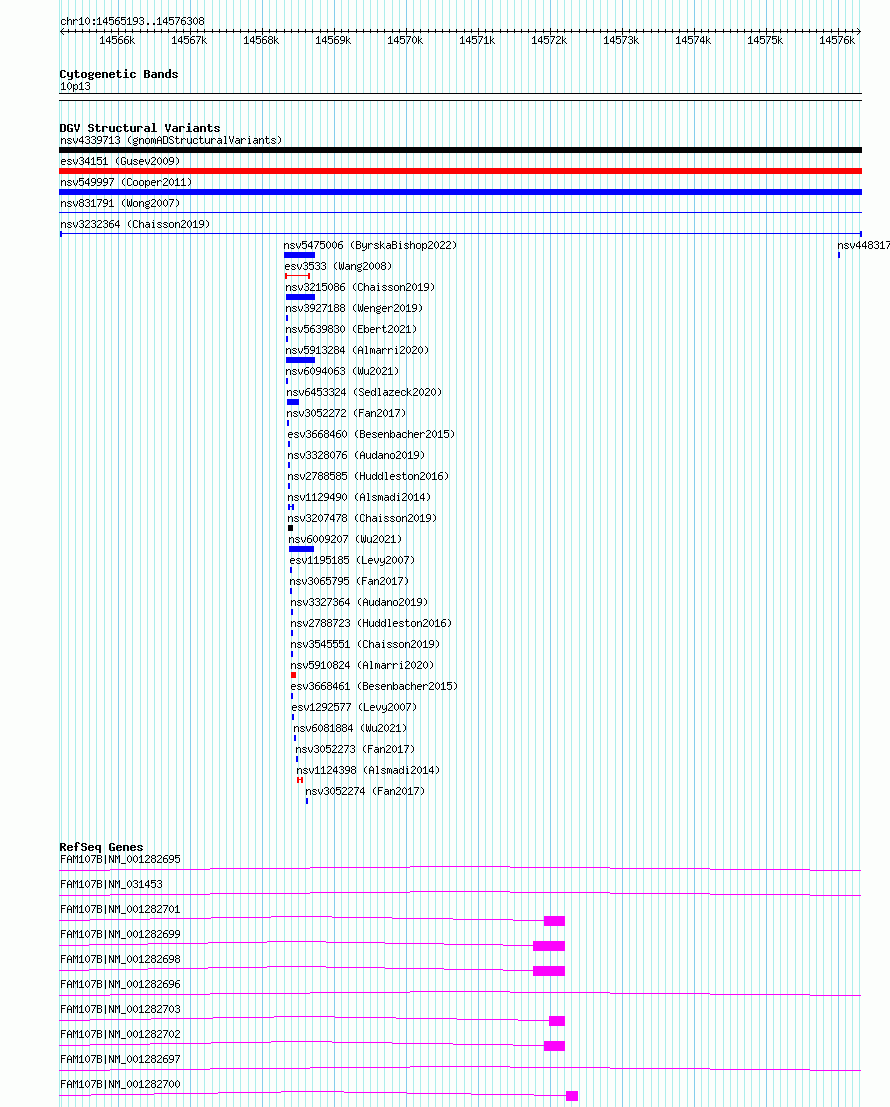
Task: Click the esv3668461 (Besenbacher2015) label
Action: [x=374, y=686]
